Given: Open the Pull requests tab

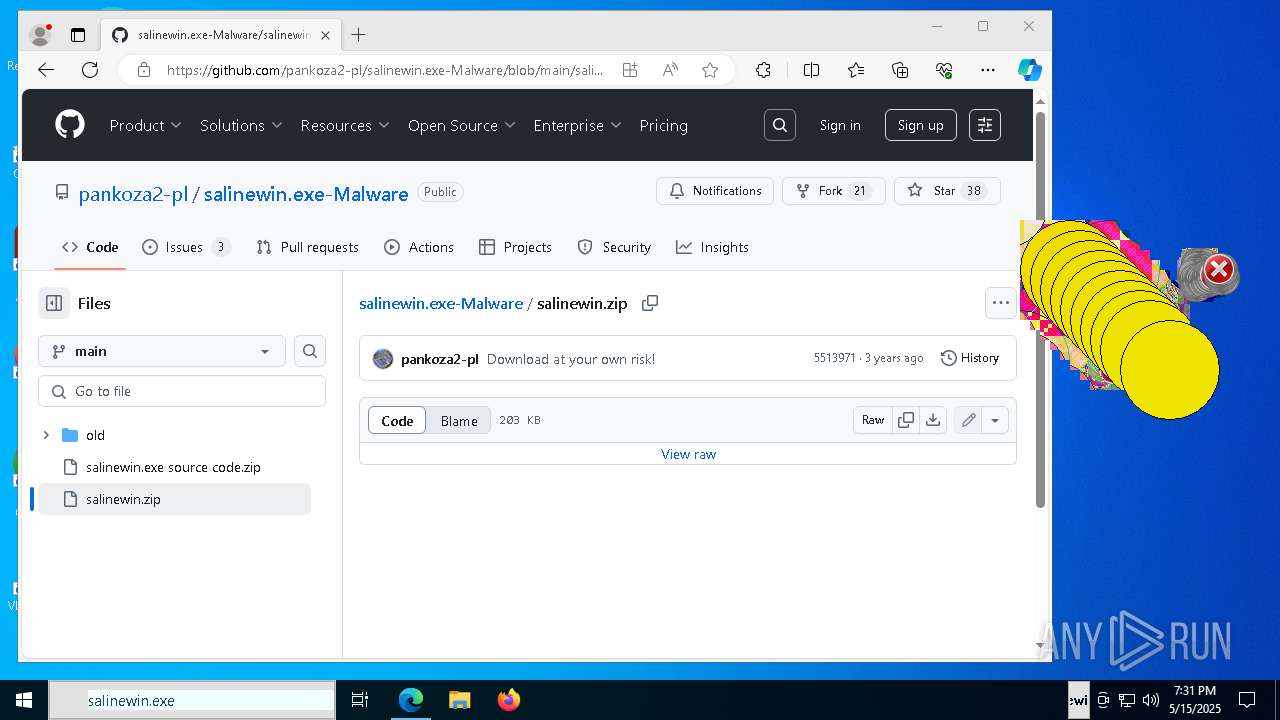Looking at the screenshot, I should pyautogui.click(x=307, y=247).
